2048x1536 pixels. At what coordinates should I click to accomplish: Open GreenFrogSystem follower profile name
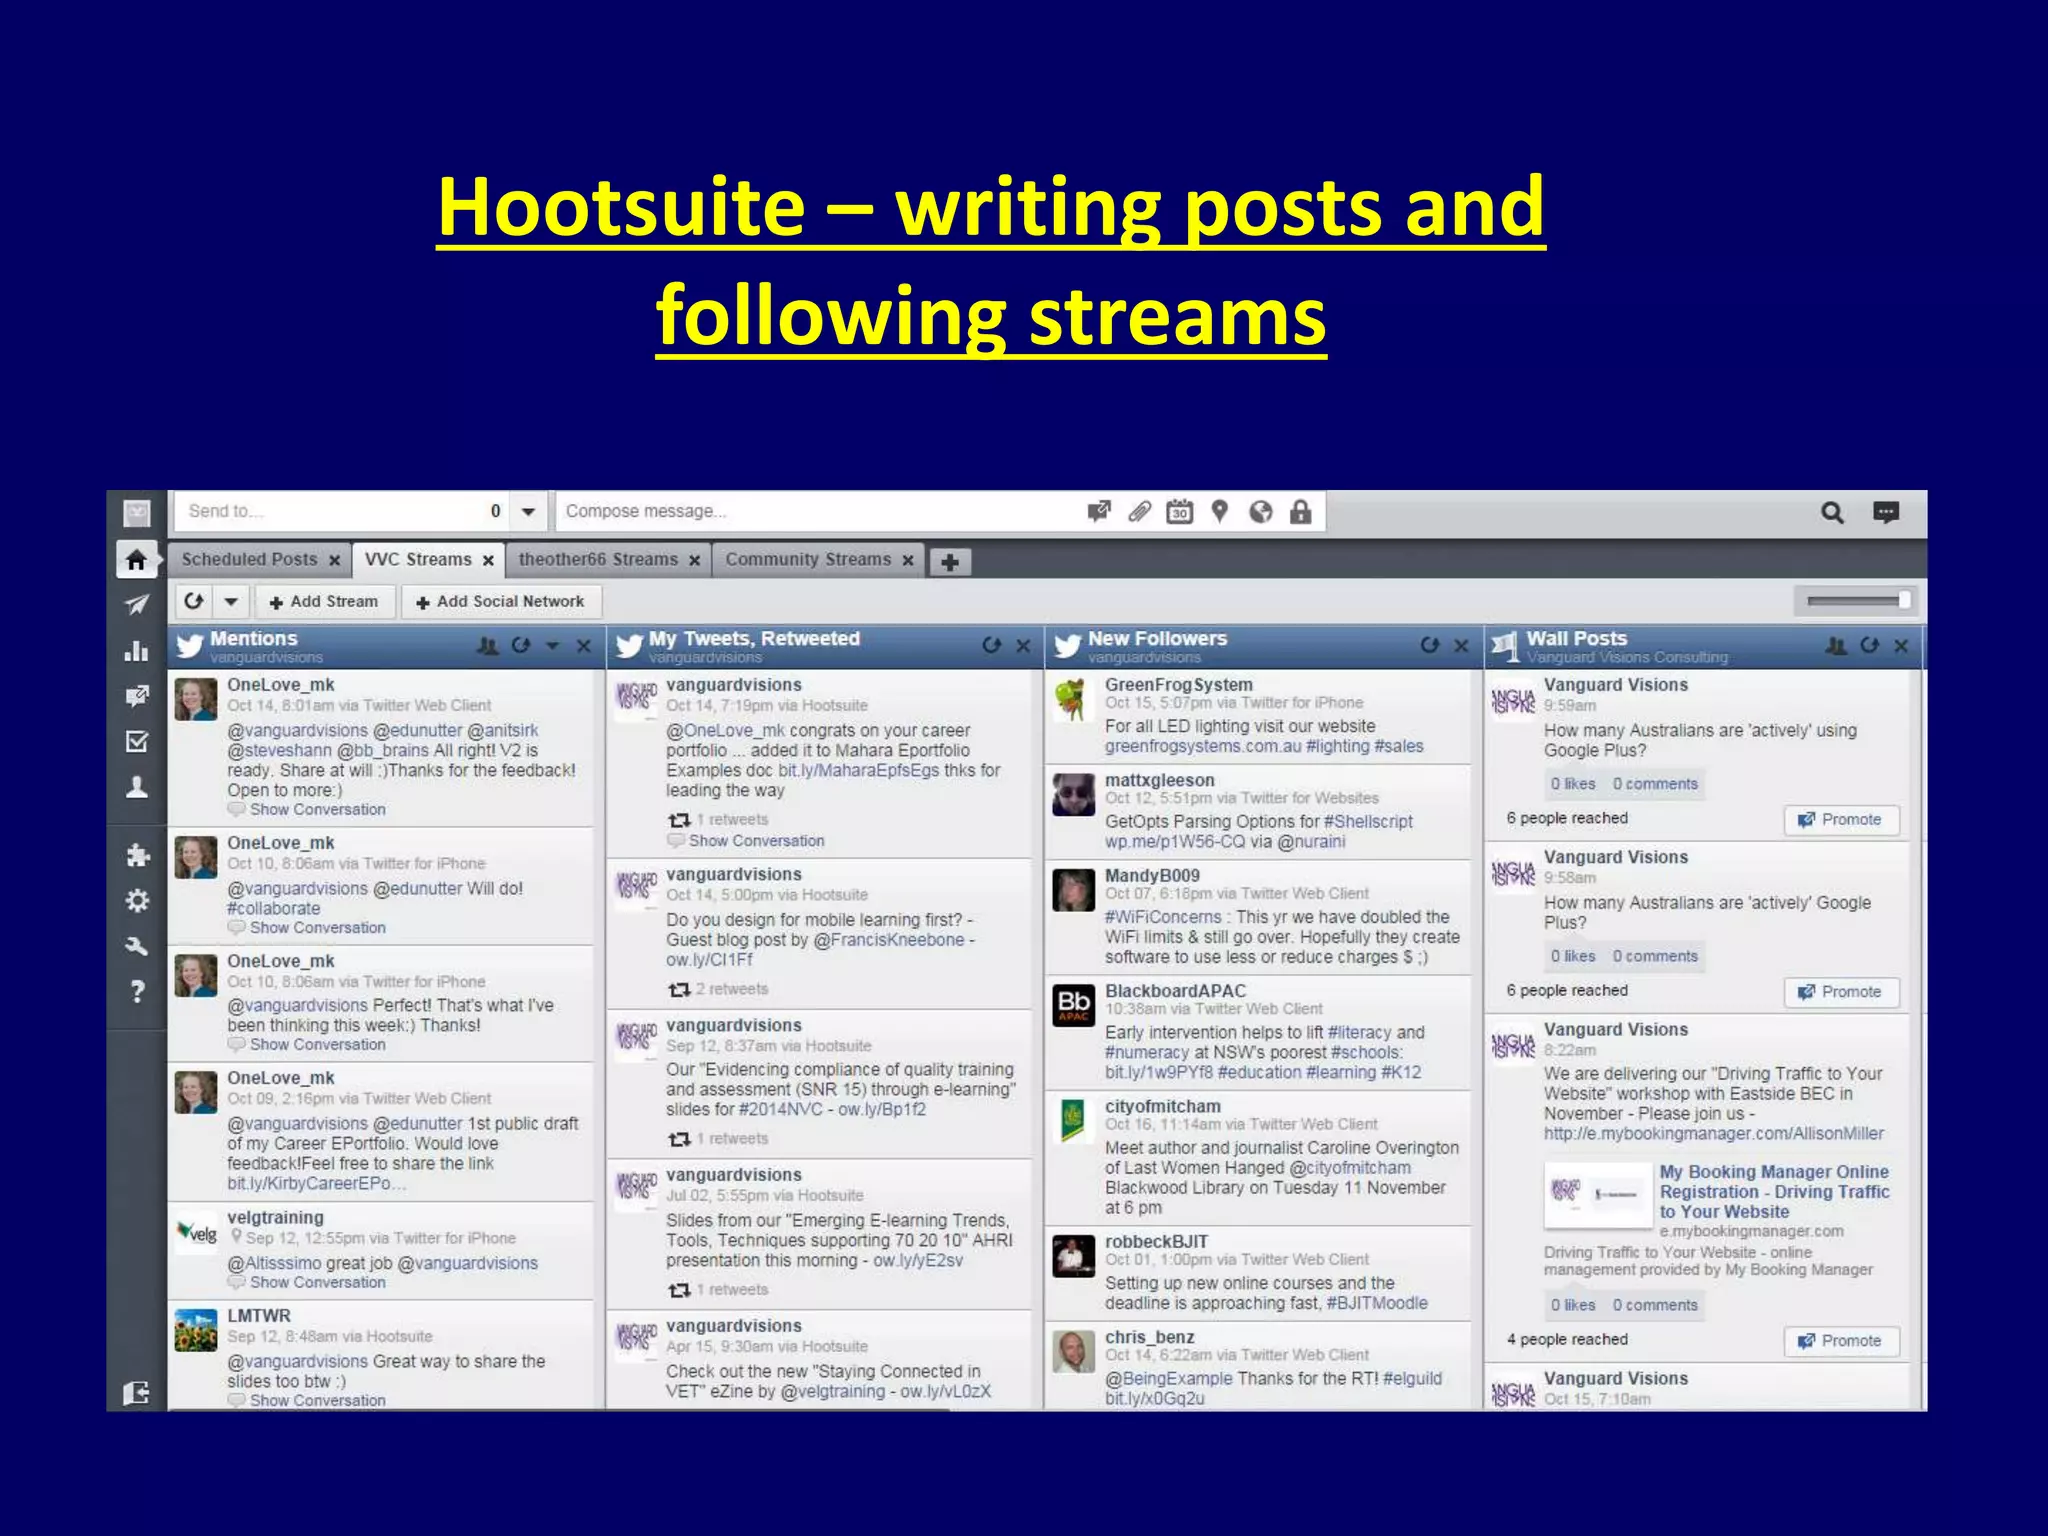[x=1178, y=685]
